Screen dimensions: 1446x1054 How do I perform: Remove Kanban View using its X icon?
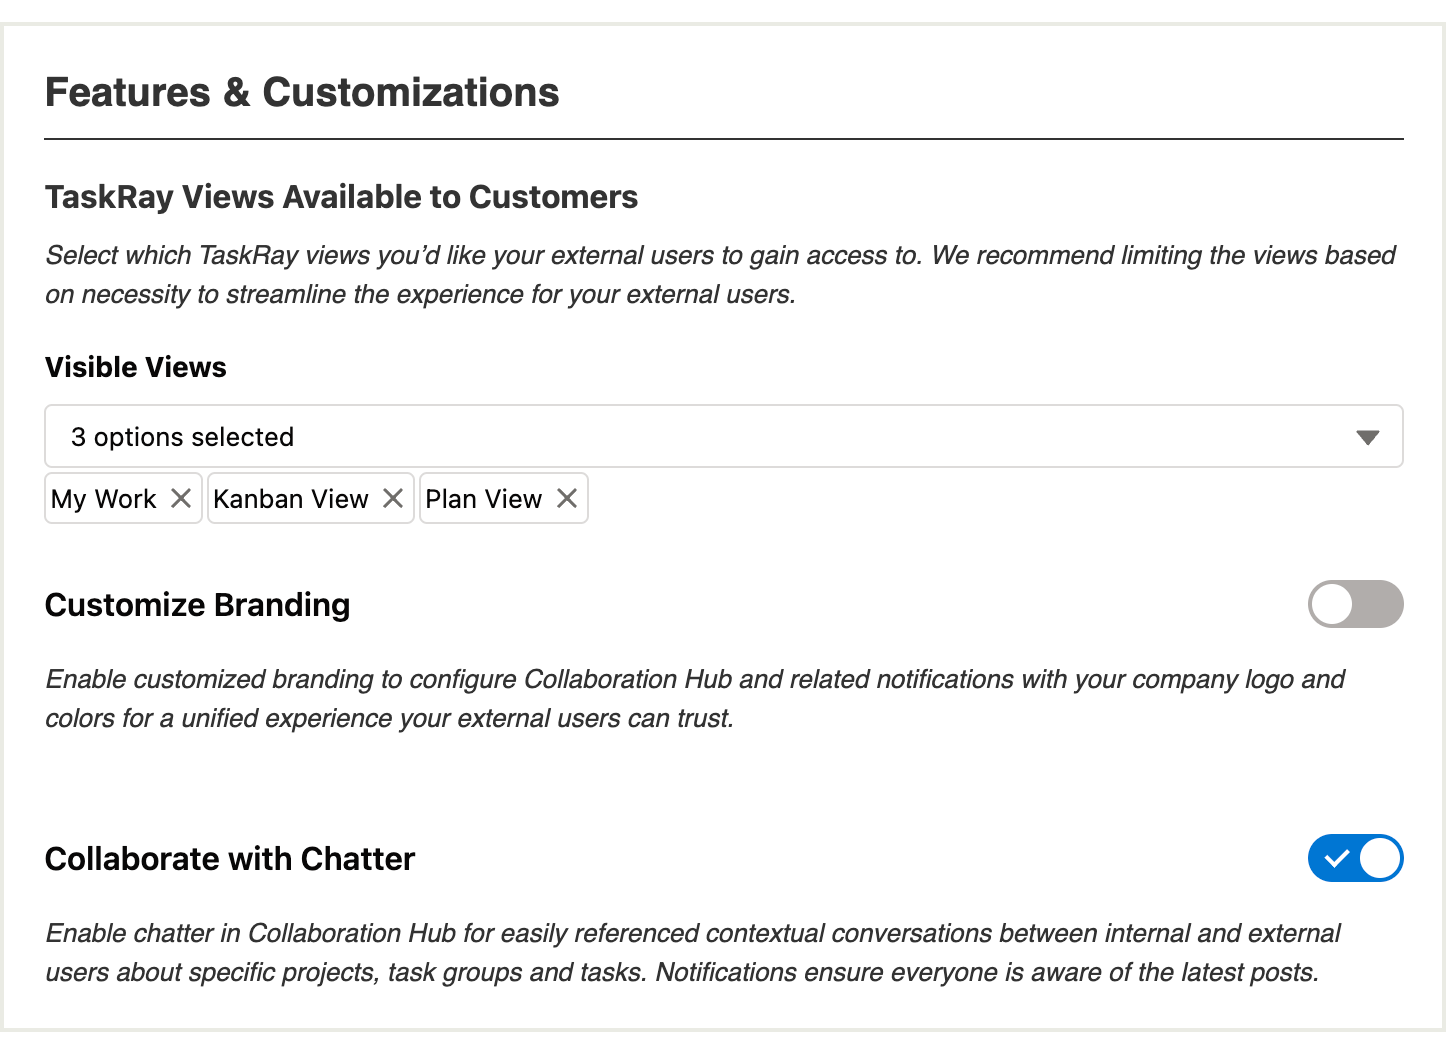click(x=393, y=498)
